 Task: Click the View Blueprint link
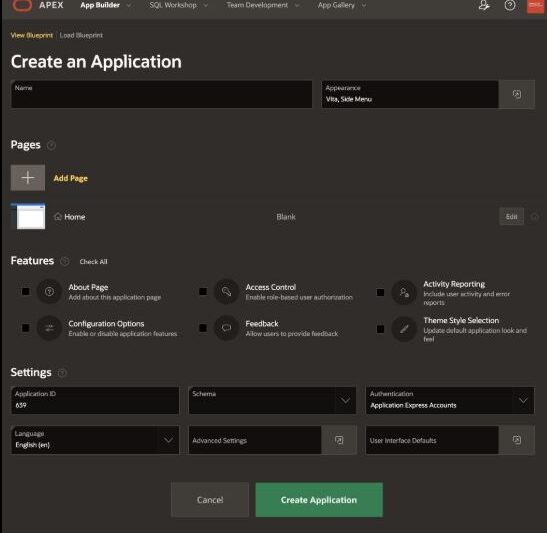click(32, 35)
